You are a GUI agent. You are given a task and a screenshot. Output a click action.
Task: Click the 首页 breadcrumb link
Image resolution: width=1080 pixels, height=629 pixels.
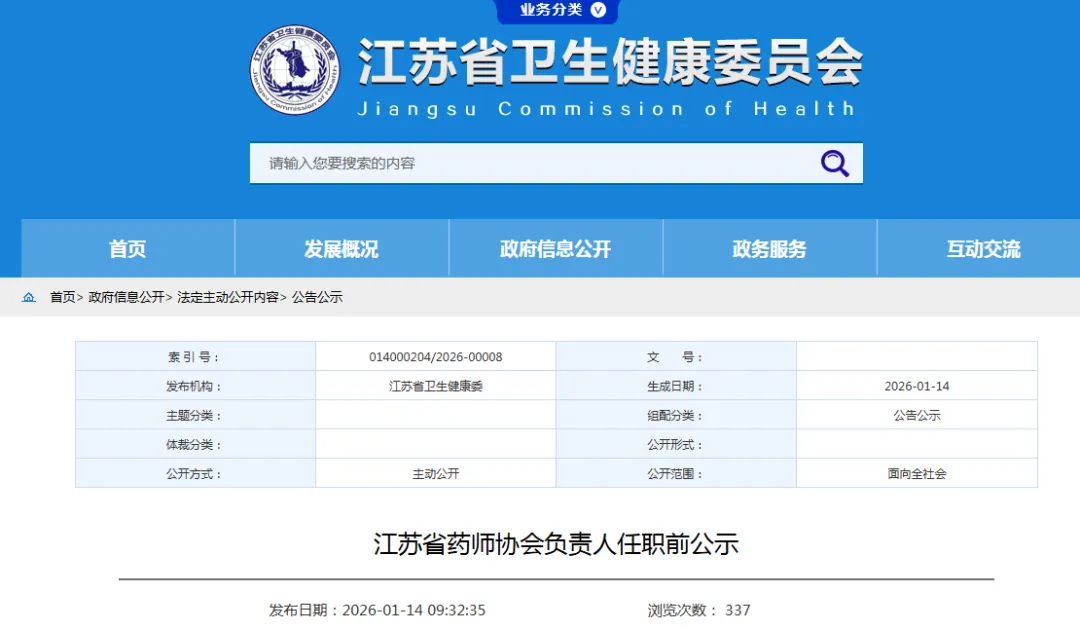(62, 297)
